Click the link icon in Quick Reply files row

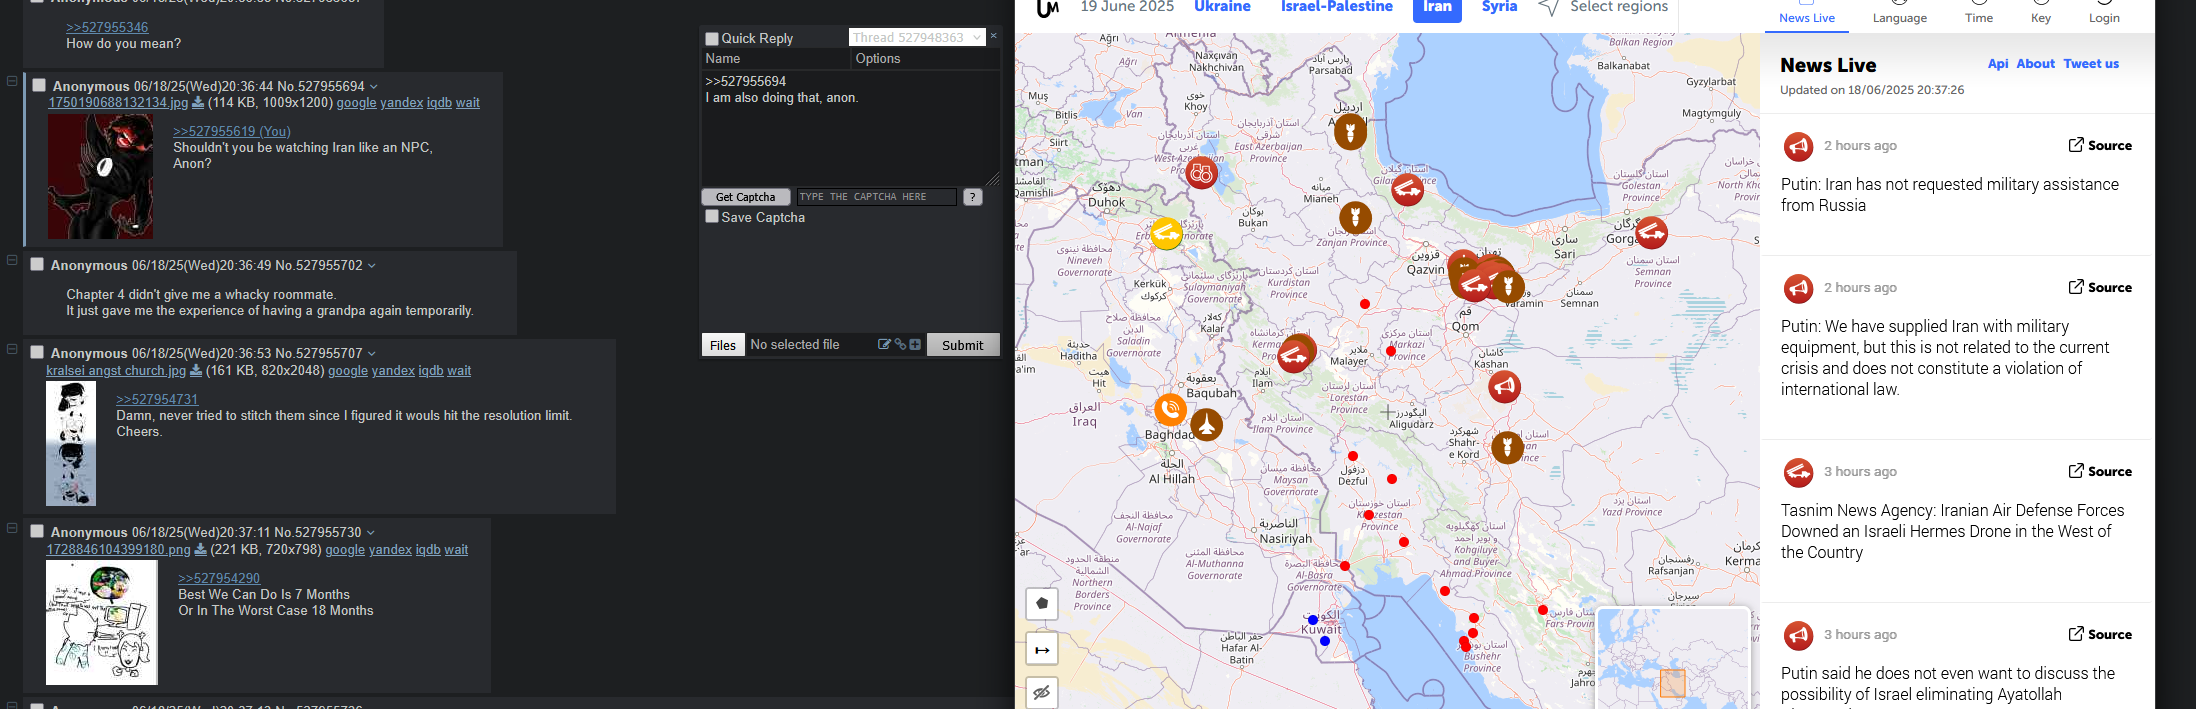(900, 344)
